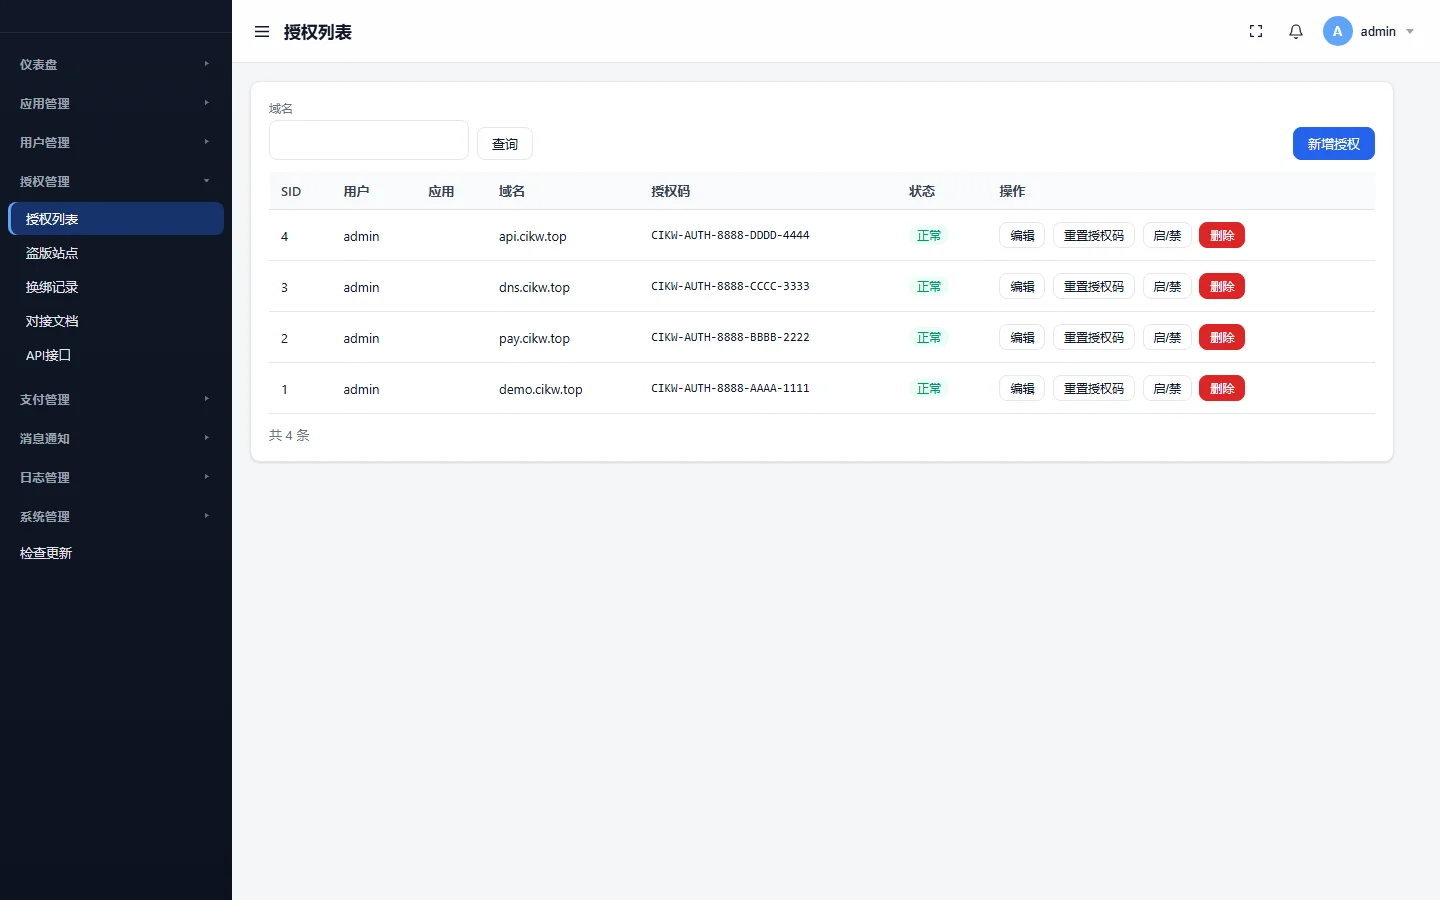This screenshot has width=1440, height=900.
Task: Delete the pay.cikw.top authorization
Action: coord(1222,337)
